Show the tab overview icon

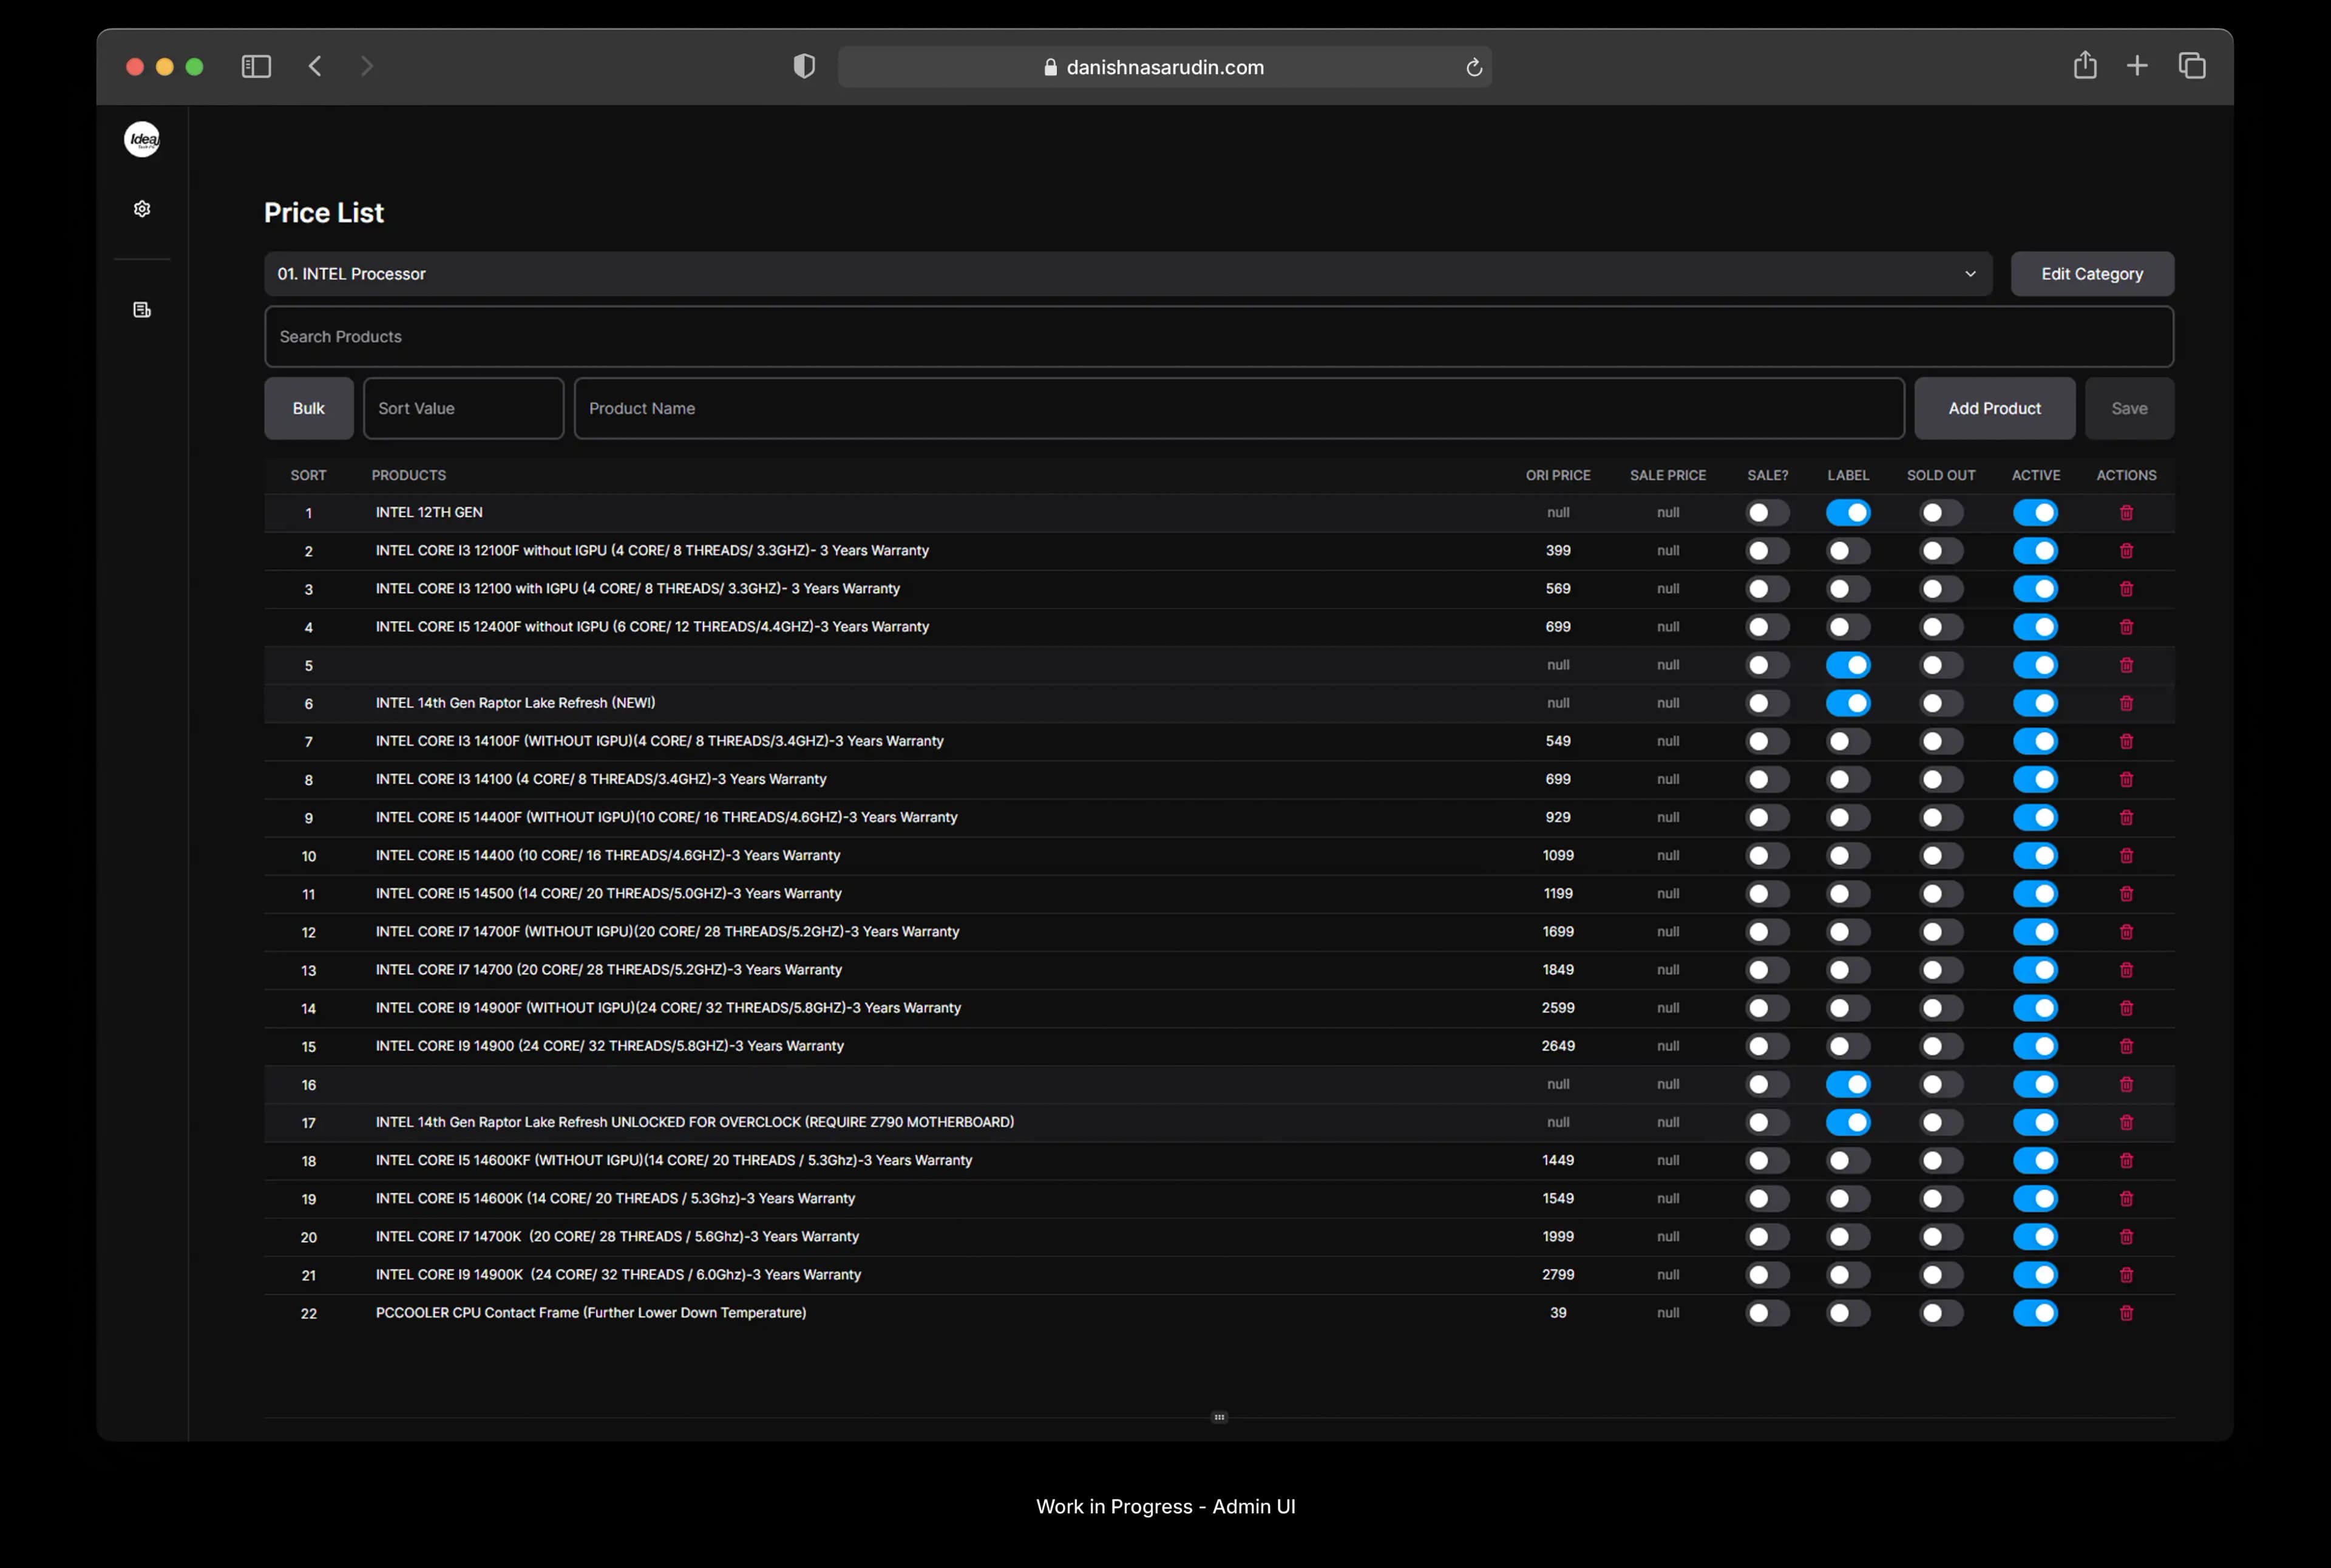pos(2192,66)
